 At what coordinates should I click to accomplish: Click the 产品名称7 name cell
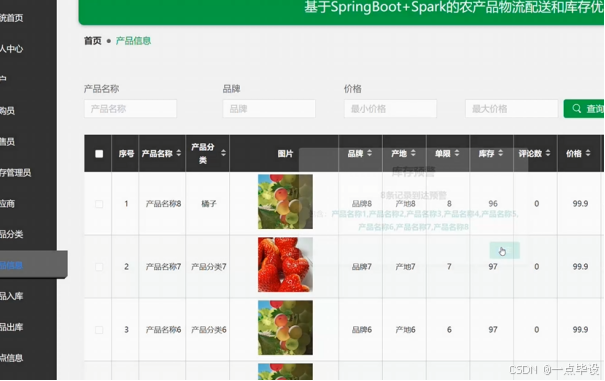pyautogui.click(x=163, y=267)
